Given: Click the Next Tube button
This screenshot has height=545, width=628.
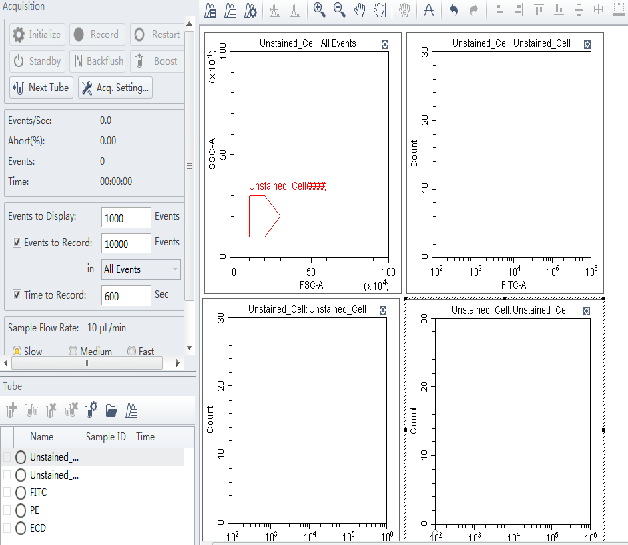Looking at the screenshot, I should click(x=40, y=87).
